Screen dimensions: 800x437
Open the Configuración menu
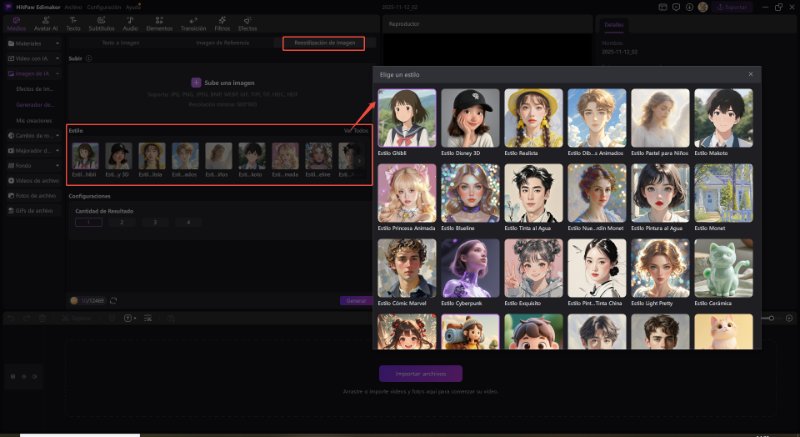104,7
